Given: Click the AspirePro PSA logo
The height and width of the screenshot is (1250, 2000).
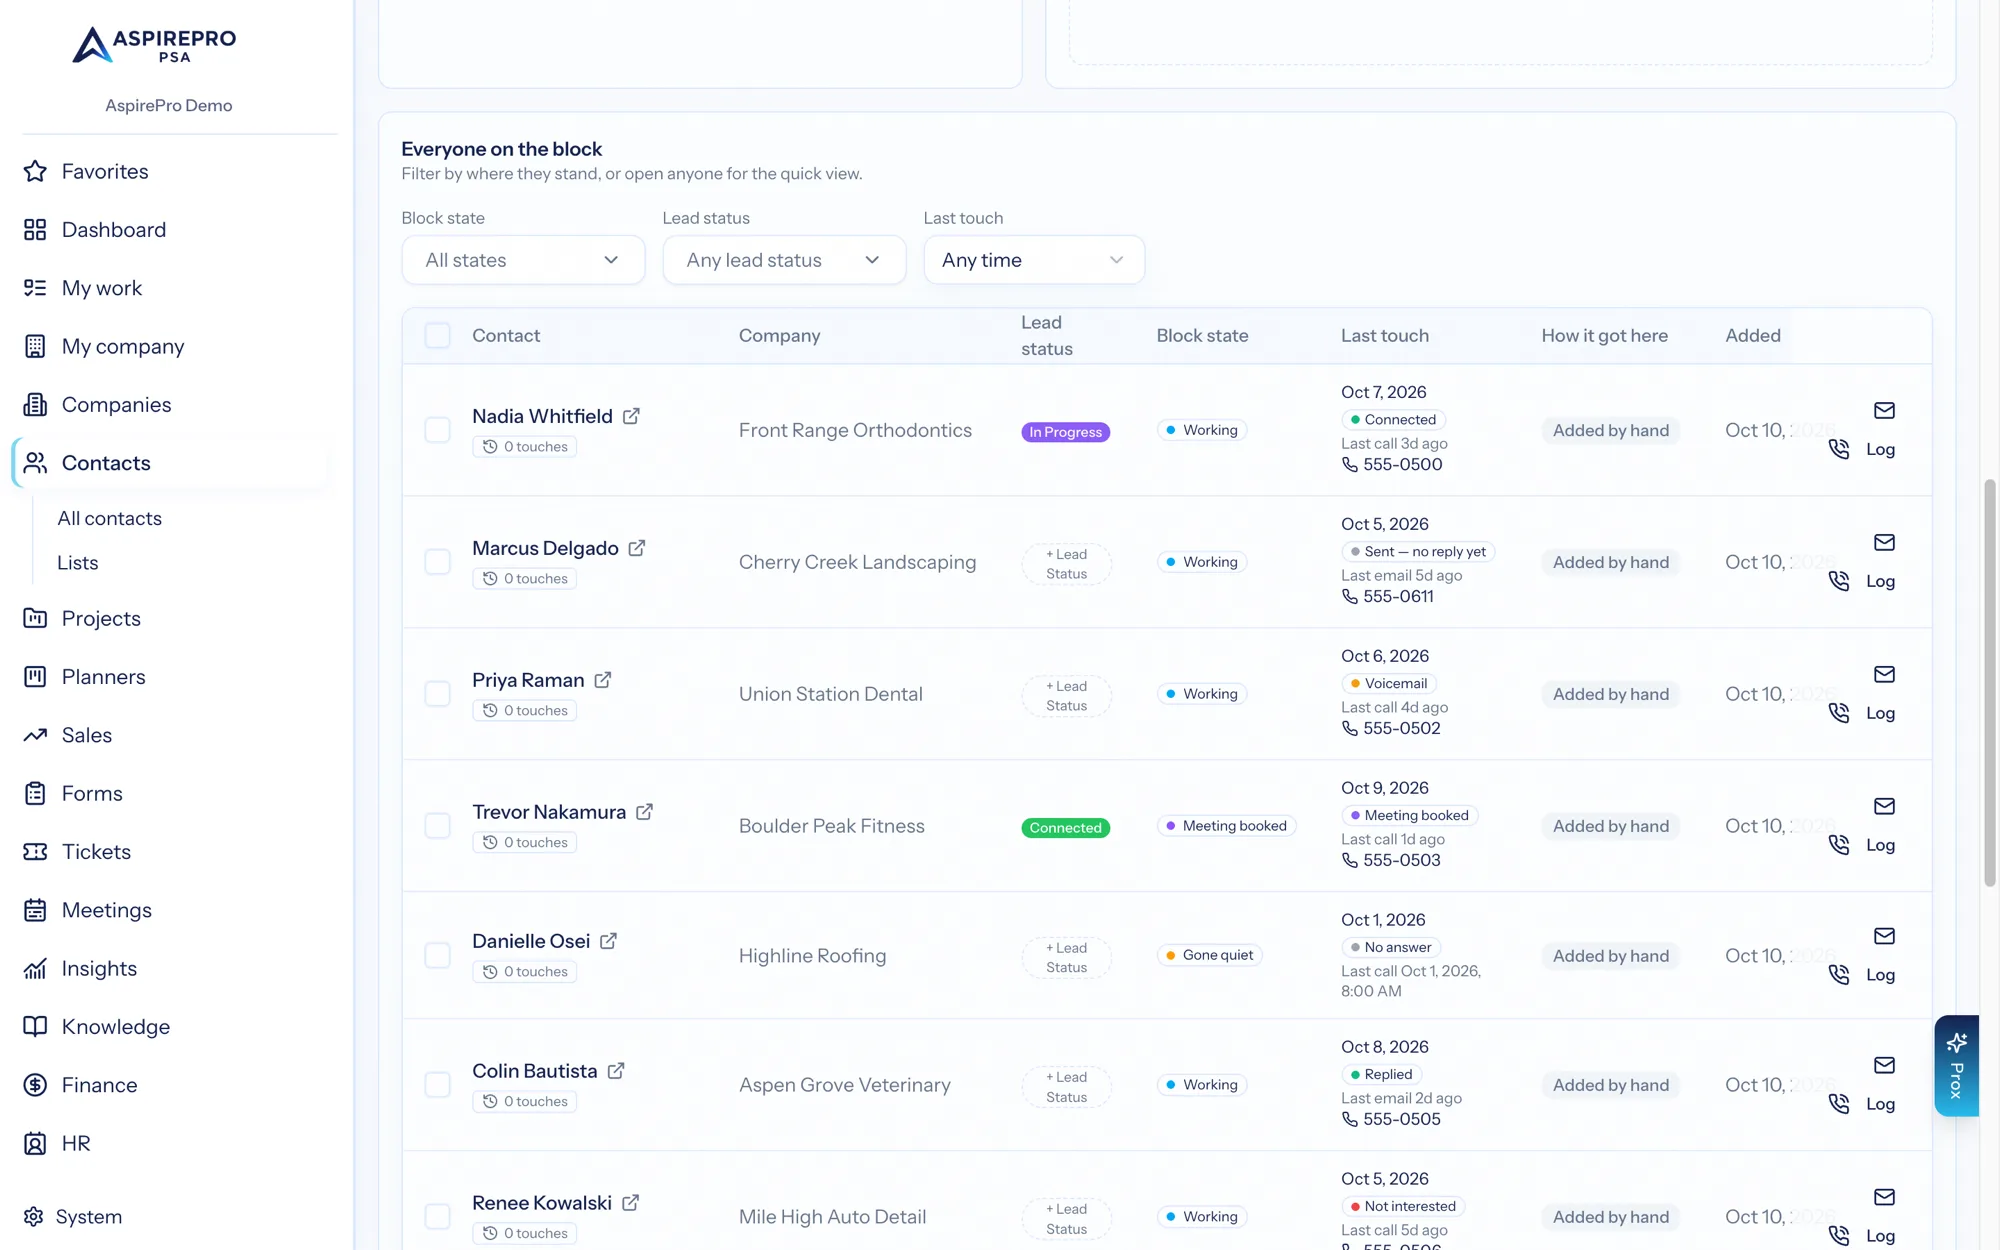Looking at the screenshot, I should coord(155,45).
